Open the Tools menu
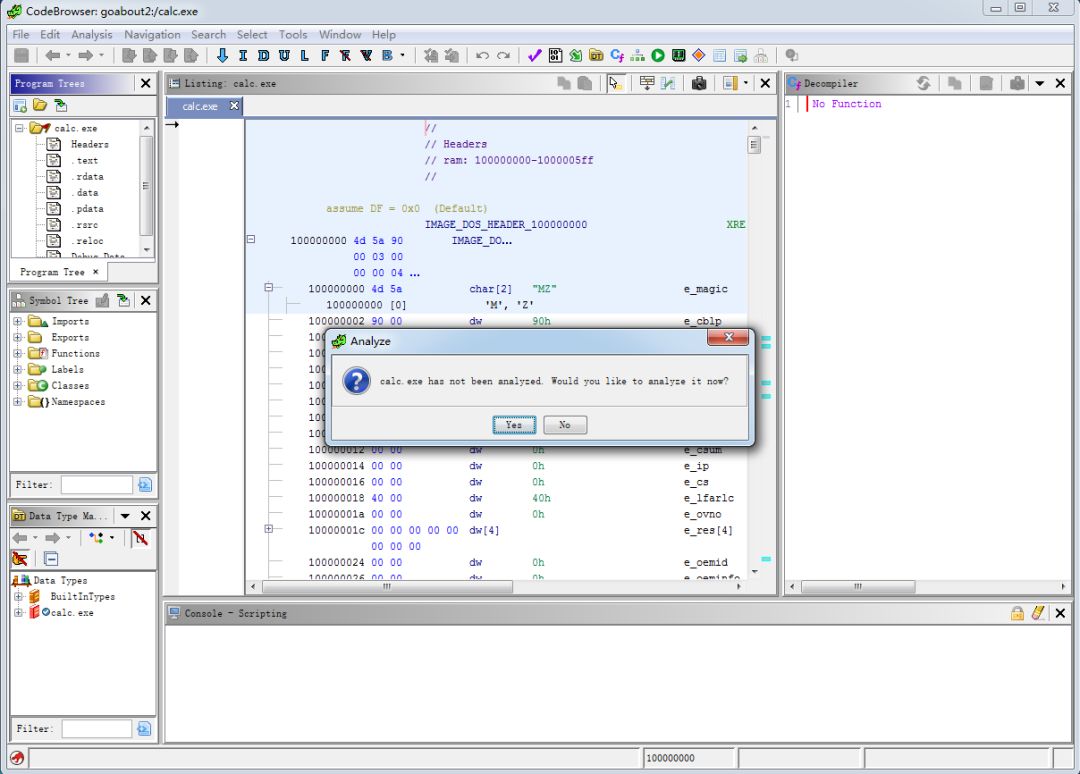Screen dimensions: 1080x774 click(x=293, y=34)
